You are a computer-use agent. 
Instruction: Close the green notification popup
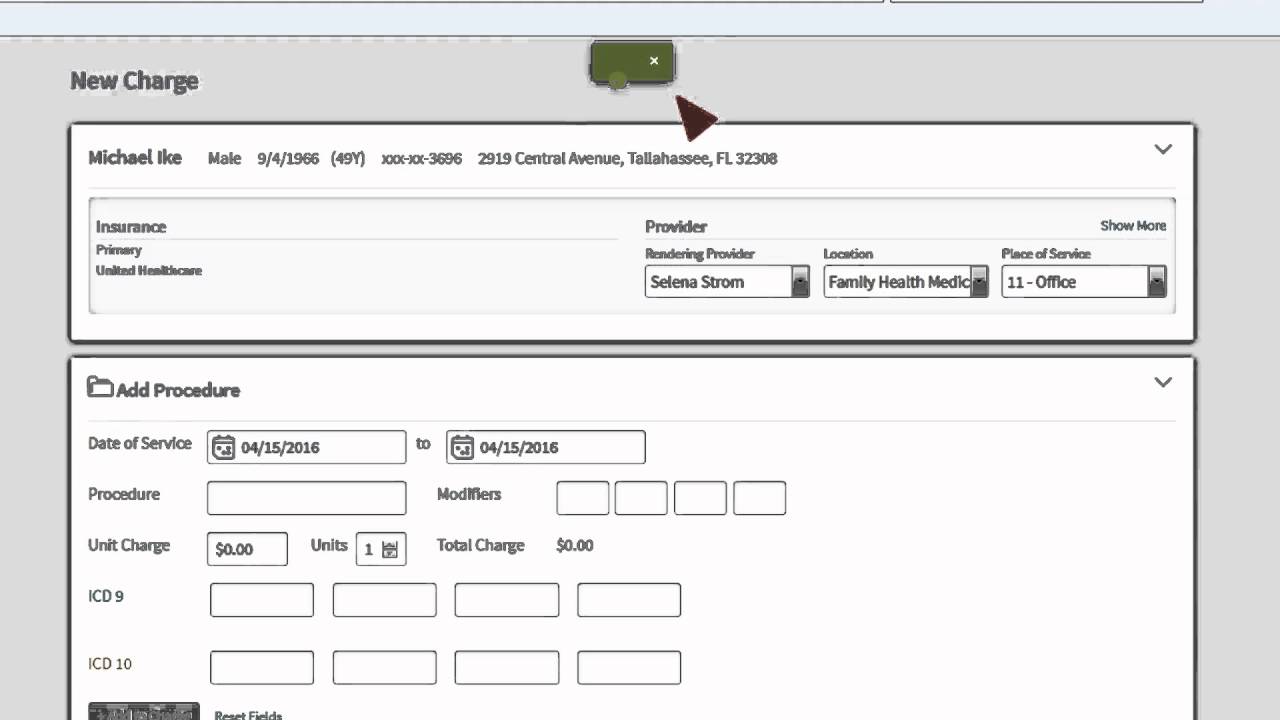(x=654, y=61)
